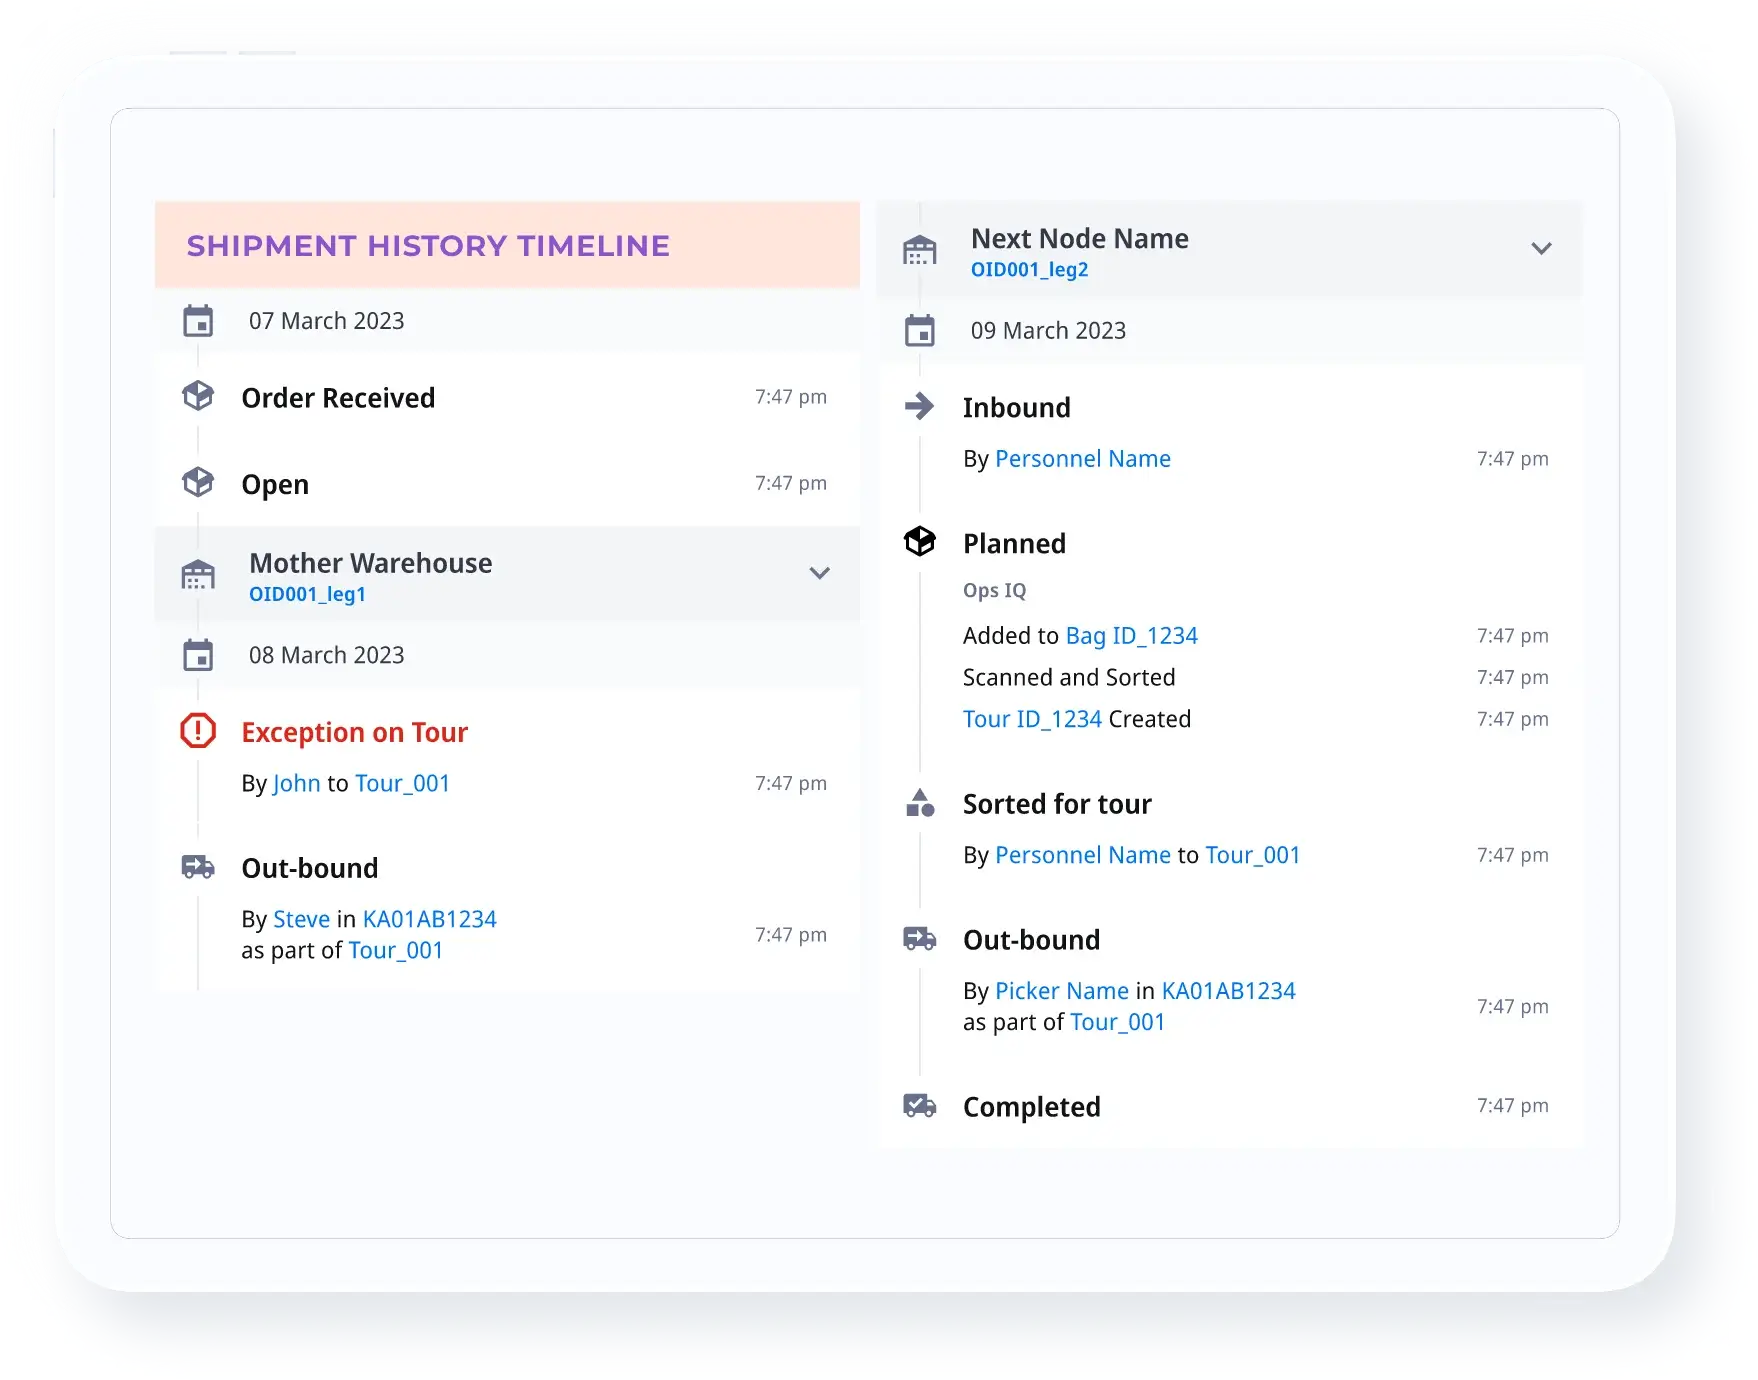Click the Inbound arrow icon
The image size is (1758, 1380).
[919, 406]
